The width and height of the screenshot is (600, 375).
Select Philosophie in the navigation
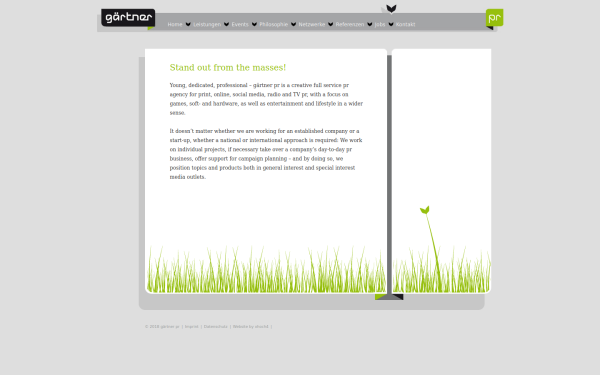(274, 24)
